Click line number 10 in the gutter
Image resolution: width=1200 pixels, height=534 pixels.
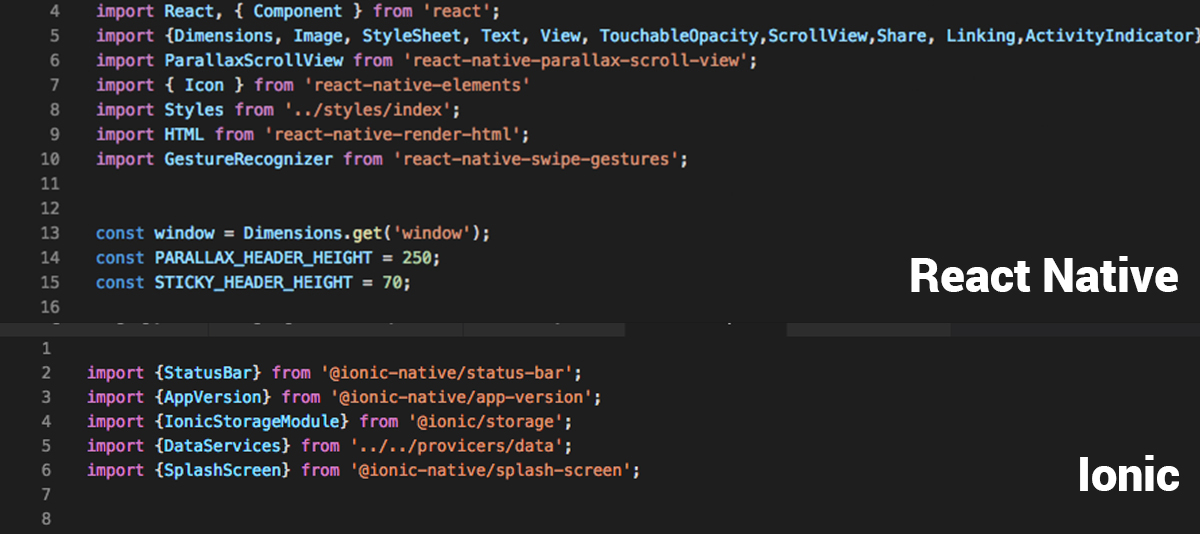(x=50, y=158)
